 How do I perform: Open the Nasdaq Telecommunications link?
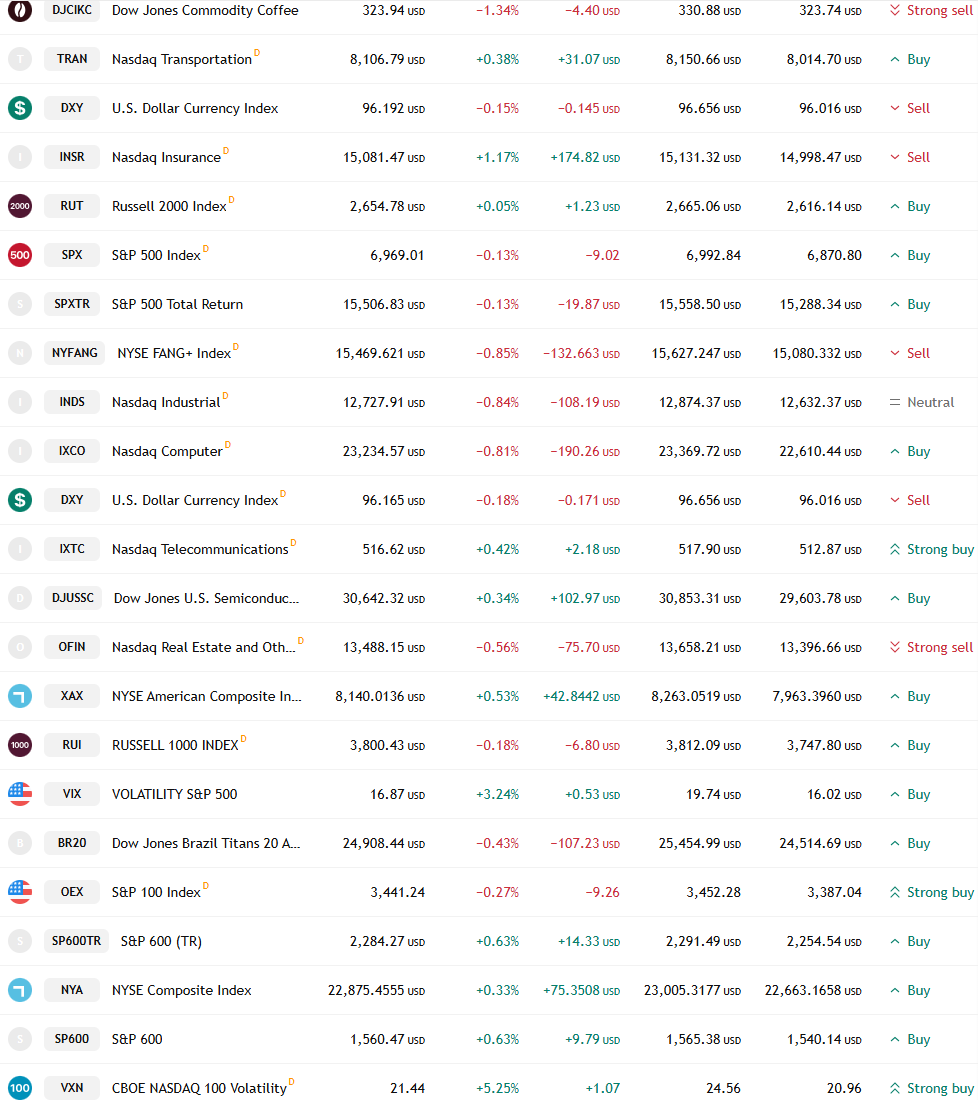point(200,549)
